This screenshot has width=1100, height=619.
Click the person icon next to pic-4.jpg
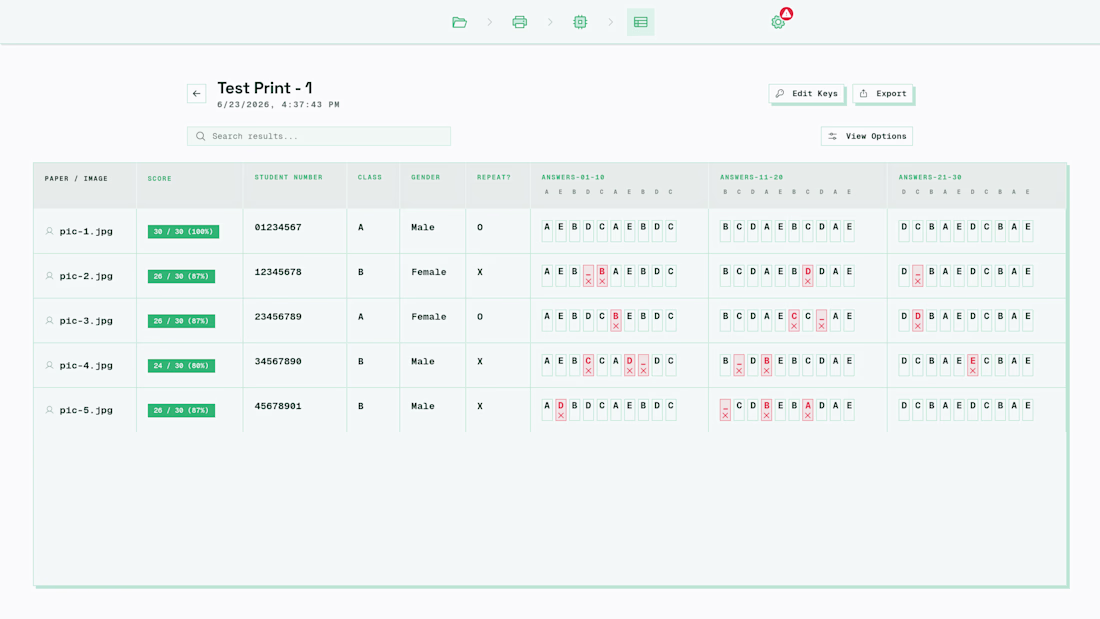pos(50,365)
